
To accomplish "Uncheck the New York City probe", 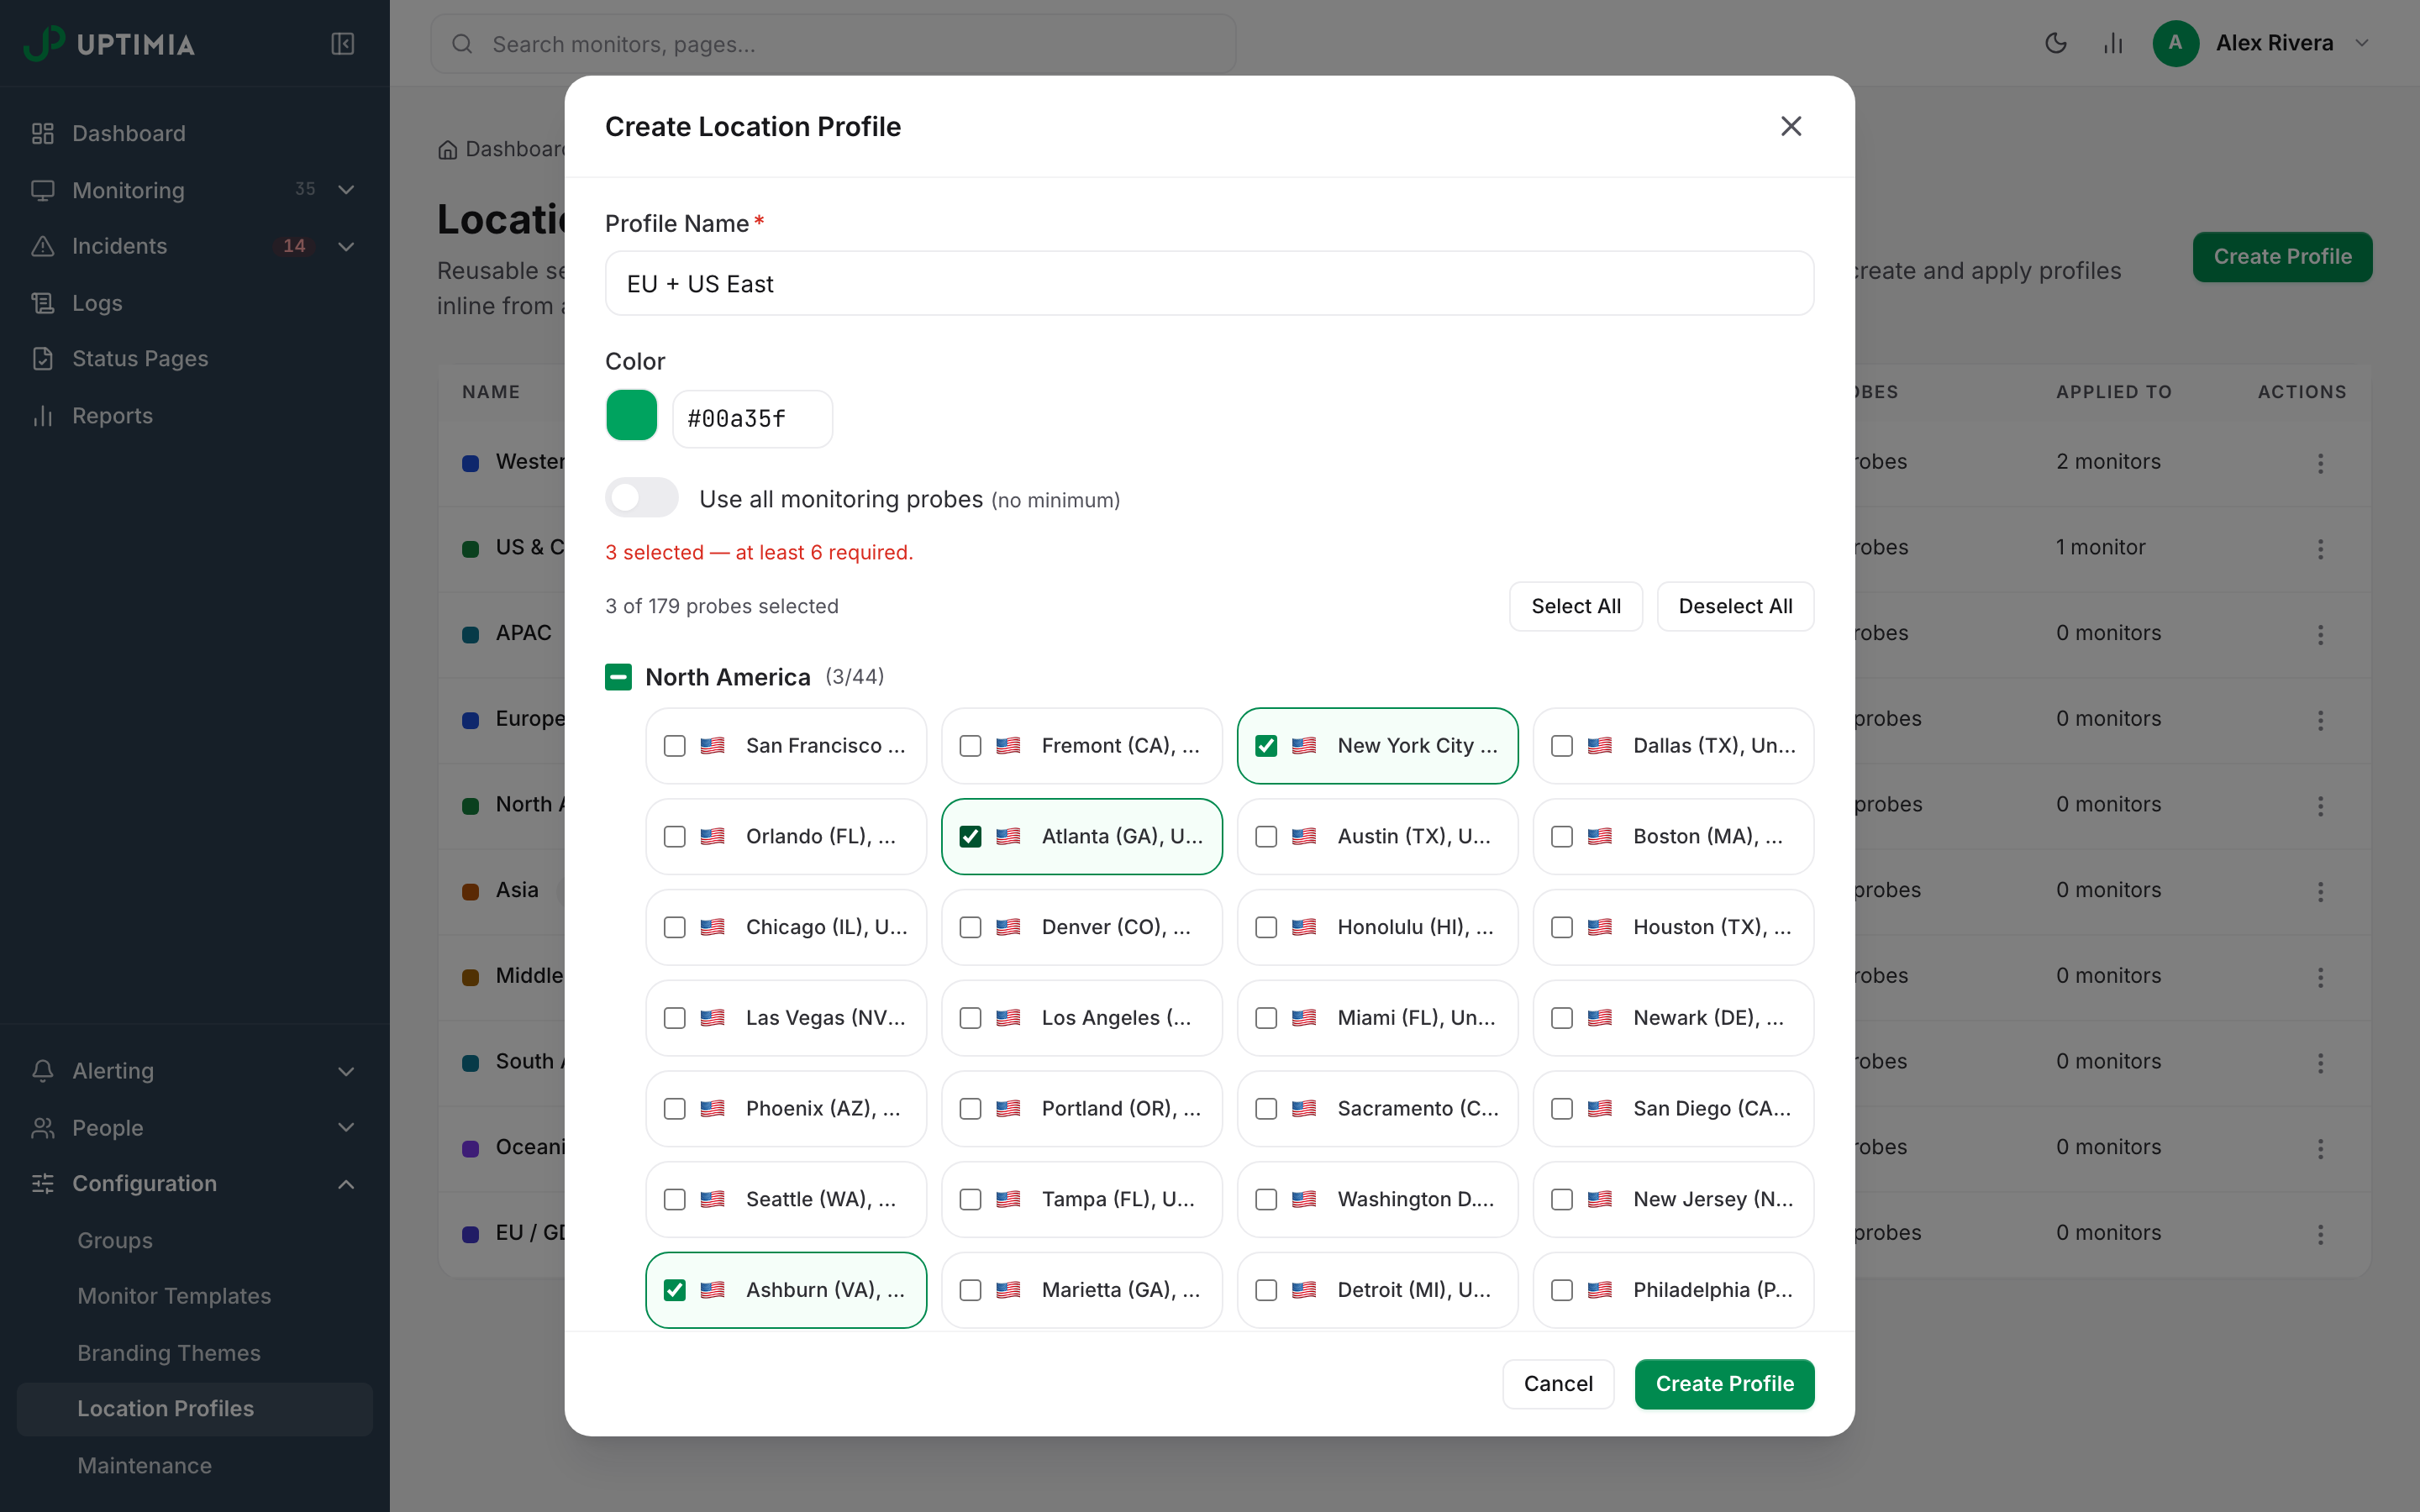I will pos(1266,746).
